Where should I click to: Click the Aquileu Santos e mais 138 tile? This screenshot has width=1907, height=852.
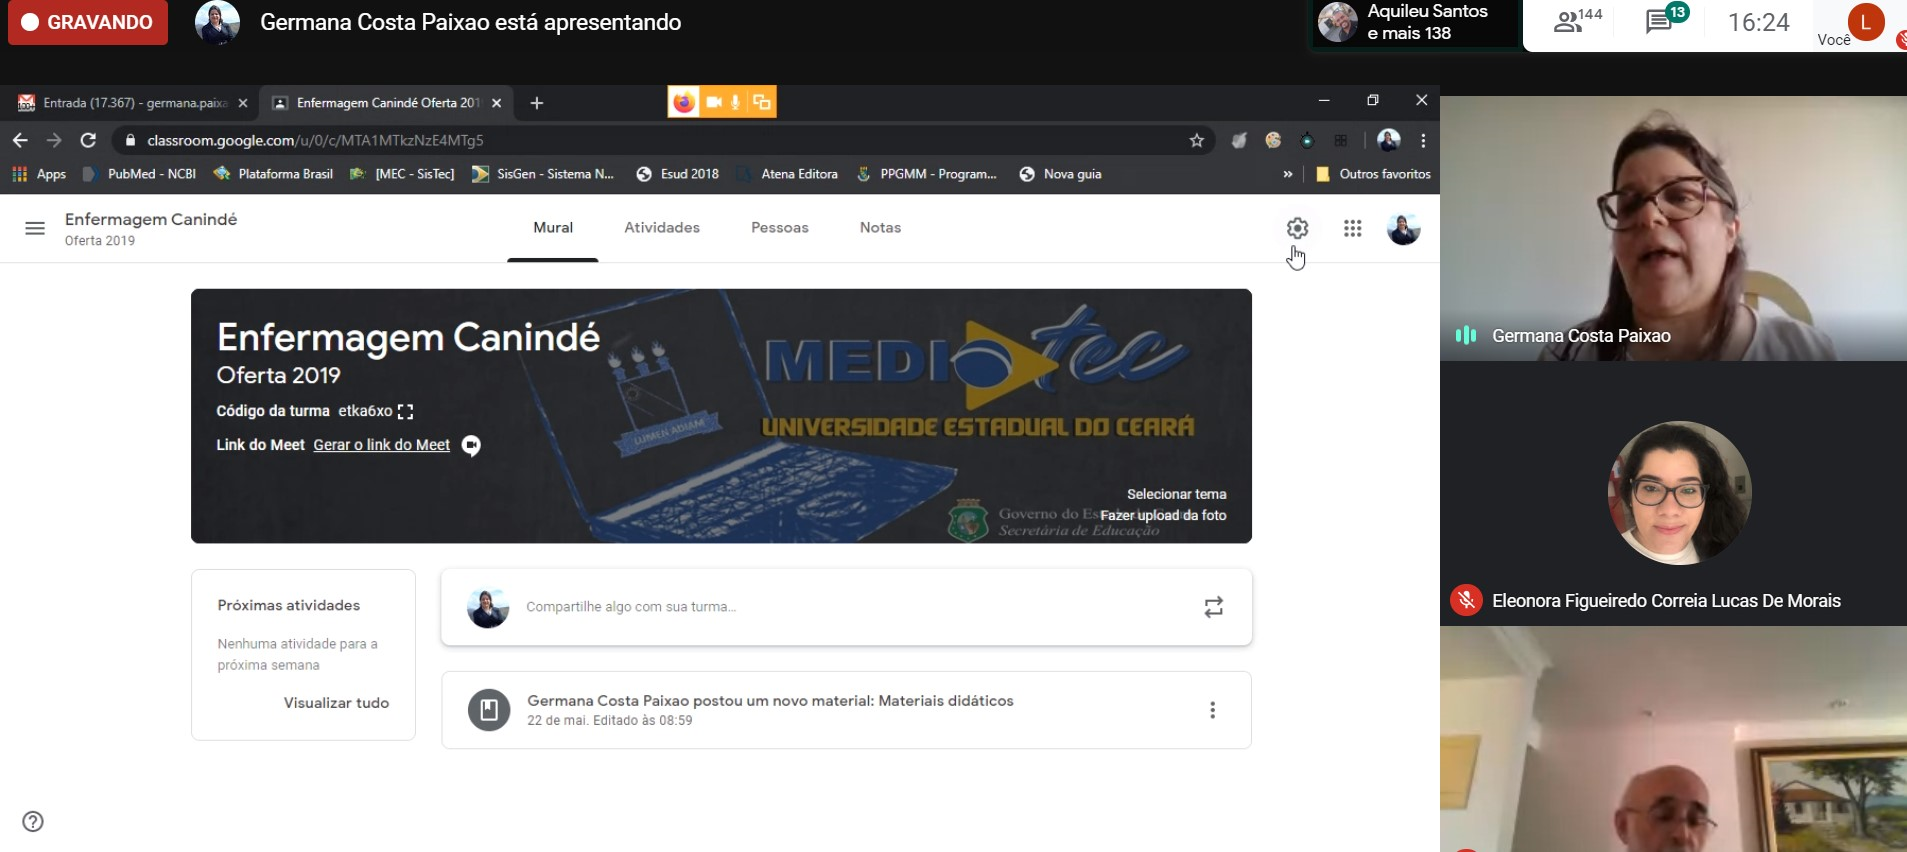pyautogui.click(x=1416, y=22)
